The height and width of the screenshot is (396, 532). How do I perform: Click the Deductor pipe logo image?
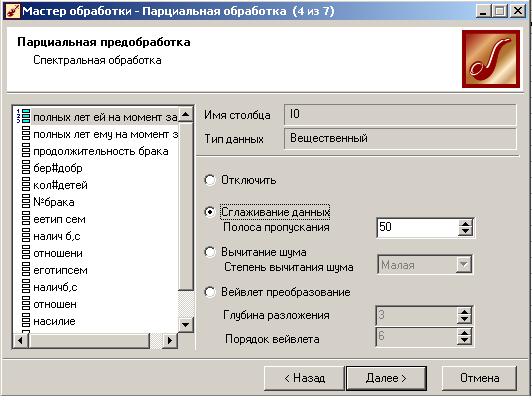[491, 59]
